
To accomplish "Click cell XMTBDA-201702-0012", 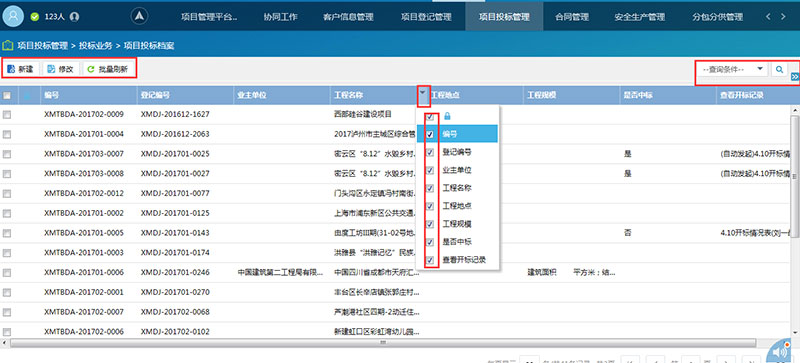I will click(x=84, y=193).
